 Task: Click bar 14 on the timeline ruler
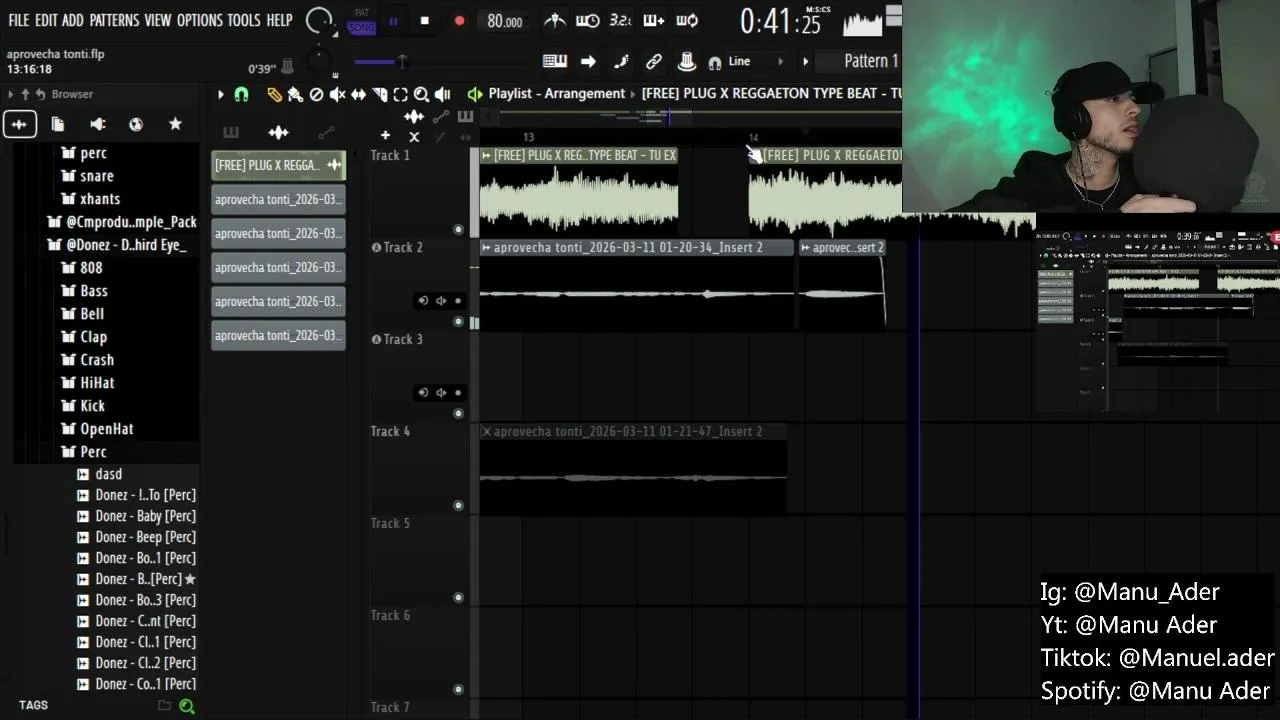[753, 137]
